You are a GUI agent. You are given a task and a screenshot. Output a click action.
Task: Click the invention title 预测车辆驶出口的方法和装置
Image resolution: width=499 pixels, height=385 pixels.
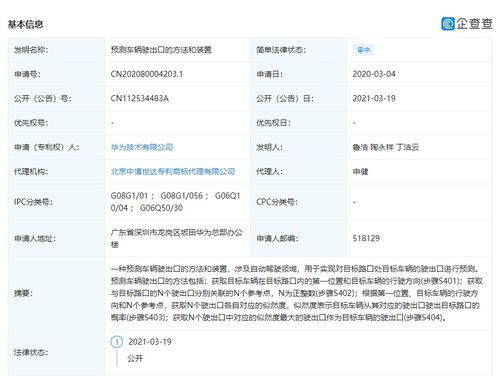point(161,50)
